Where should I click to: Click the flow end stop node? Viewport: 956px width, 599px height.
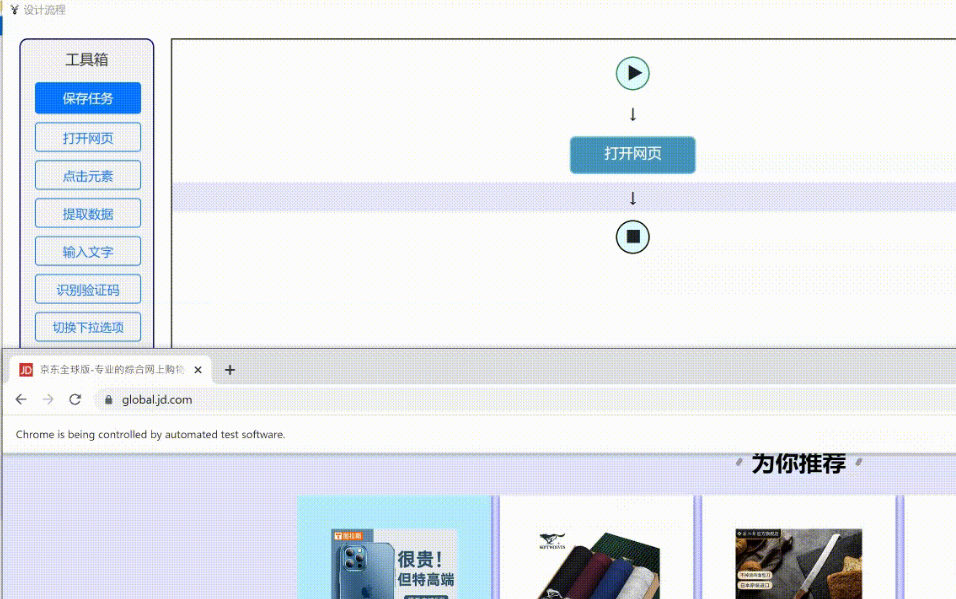point(632,237)
